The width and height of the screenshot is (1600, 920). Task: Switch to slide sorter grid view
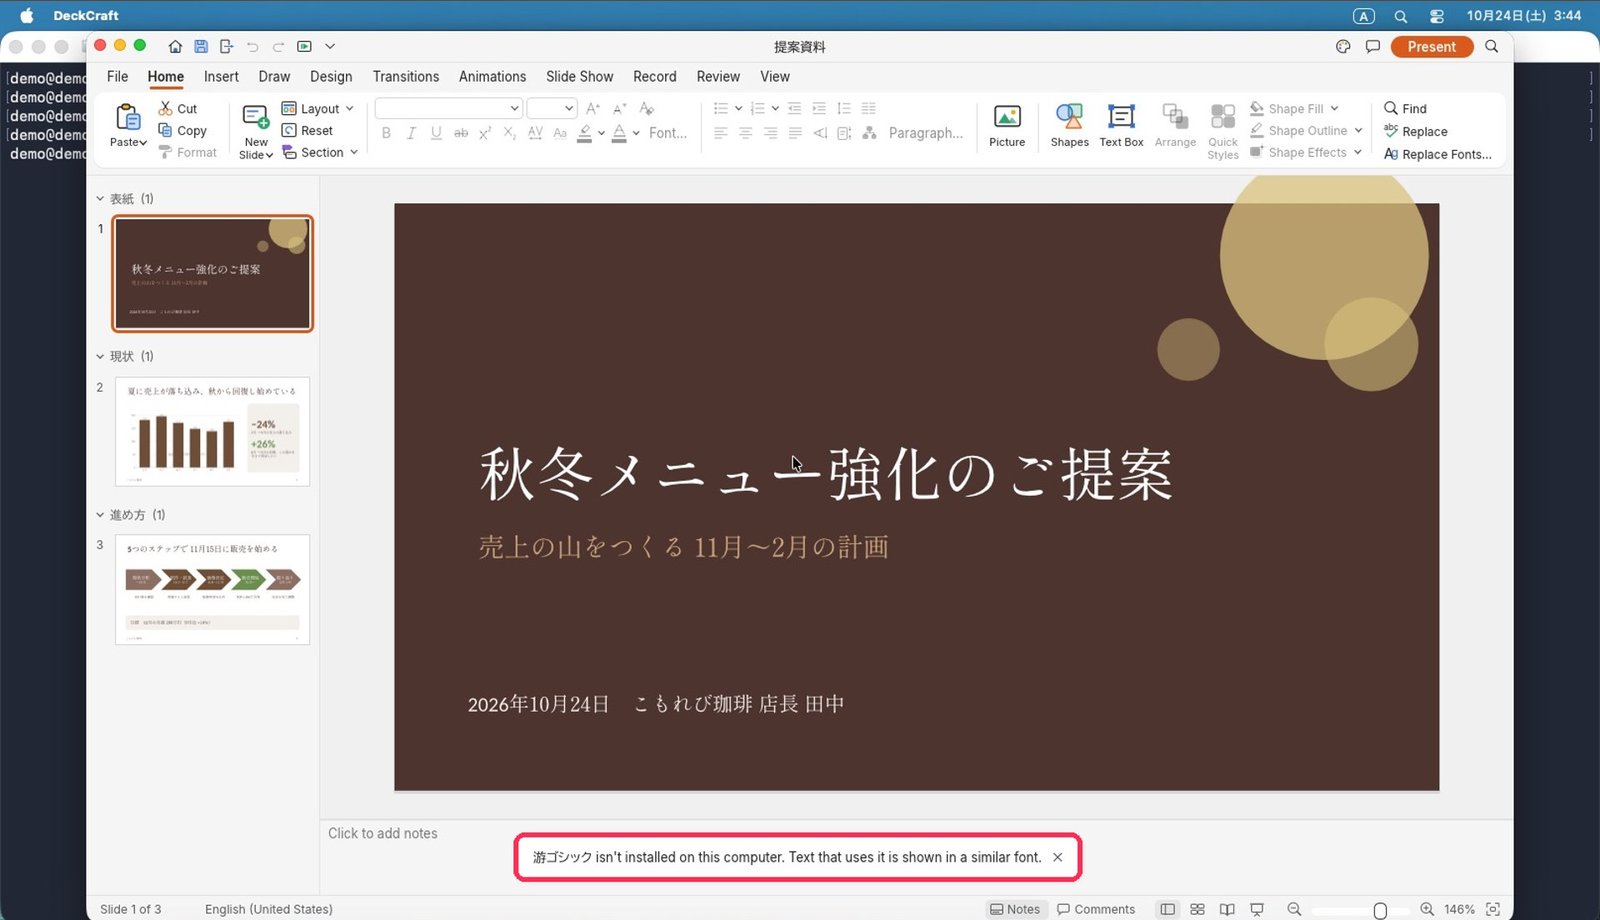1197,909
